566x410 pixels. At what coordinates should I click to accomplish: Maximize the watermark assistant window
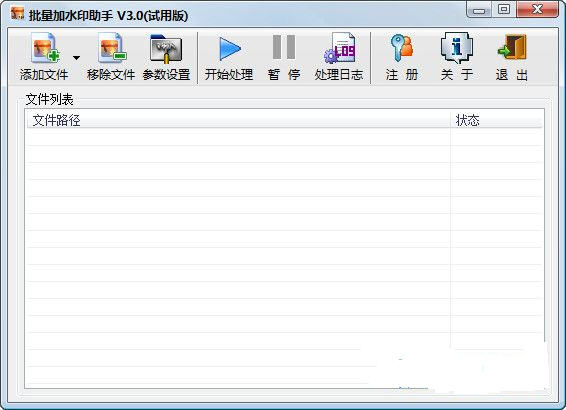[x=504, y=9]
